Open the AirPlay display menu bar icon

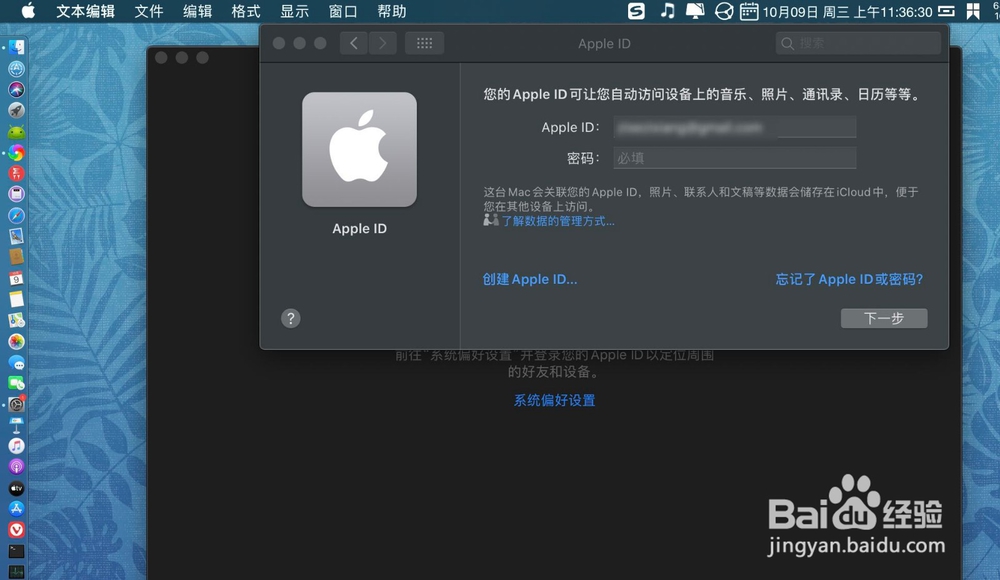pos(694,12)
